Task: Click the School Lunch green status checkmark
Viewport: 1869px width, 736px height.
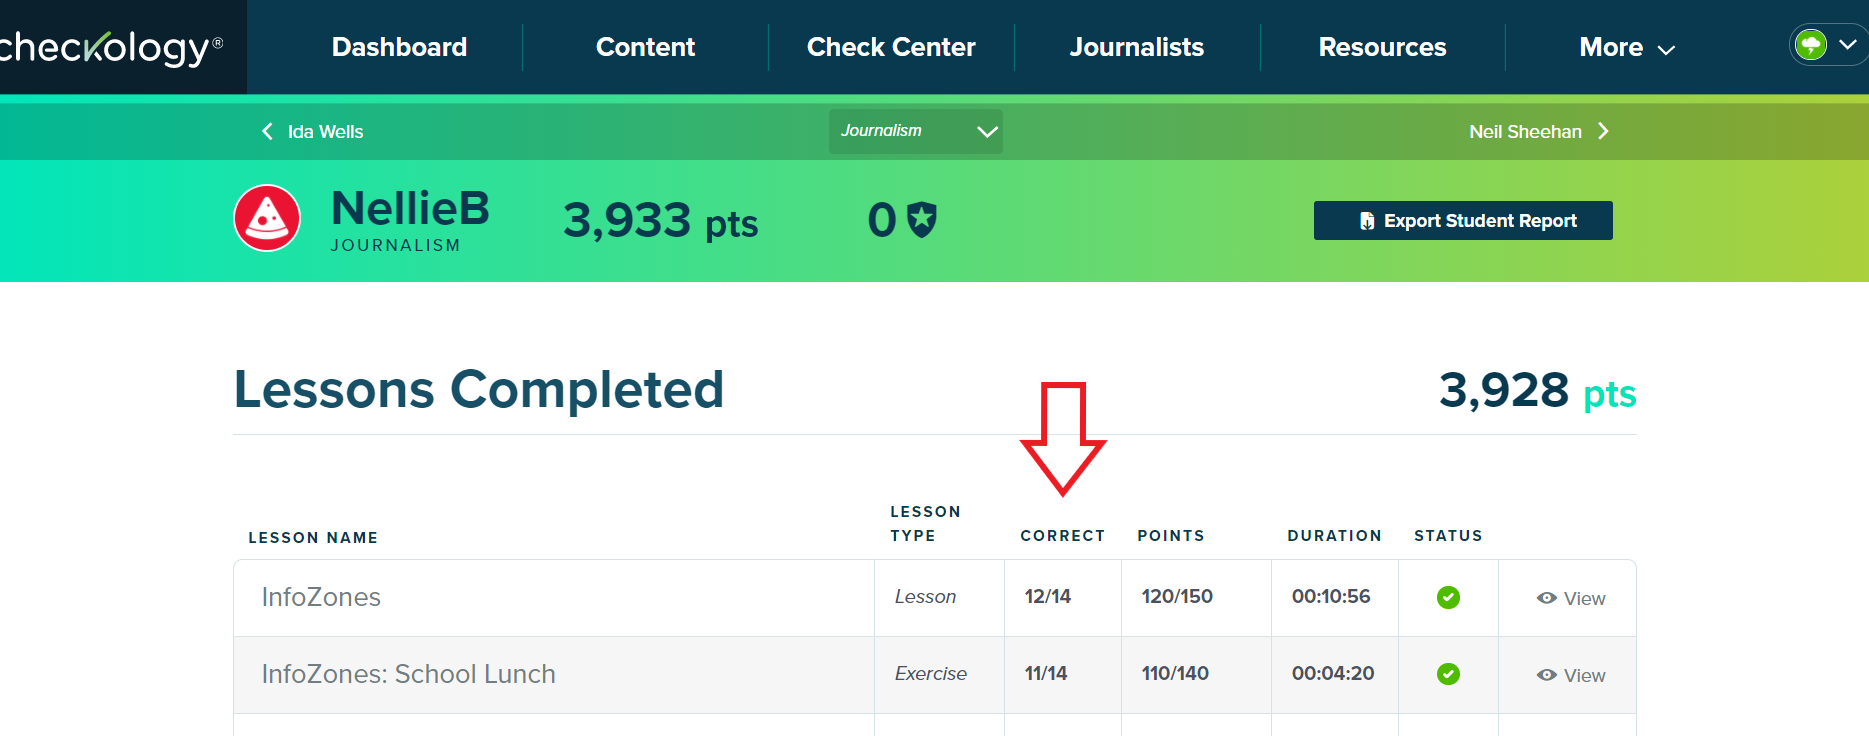Action: tap(1448, 674)
